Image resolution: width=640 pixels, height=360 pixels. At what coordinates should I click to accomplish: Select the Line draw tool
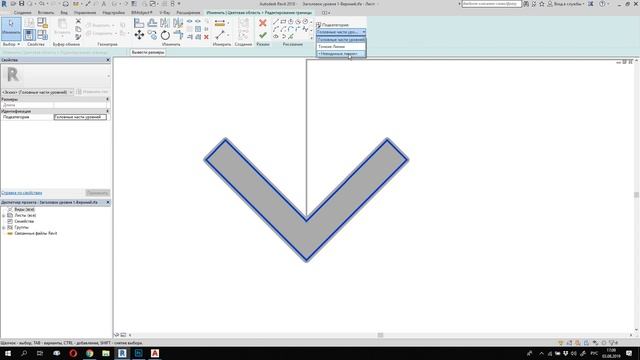276,22
